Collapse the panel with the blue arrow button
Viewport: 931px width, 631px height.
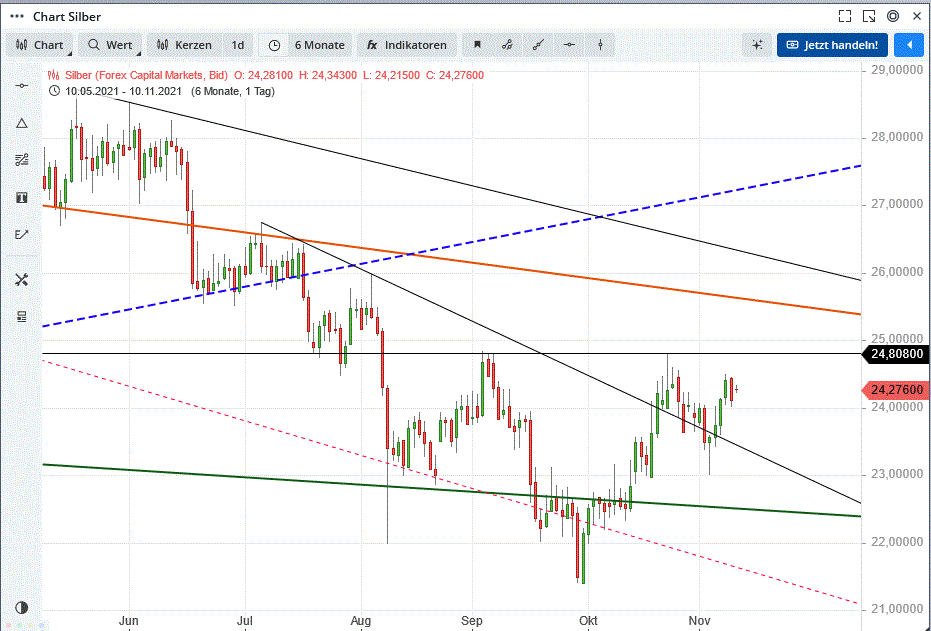click(909, 45)
